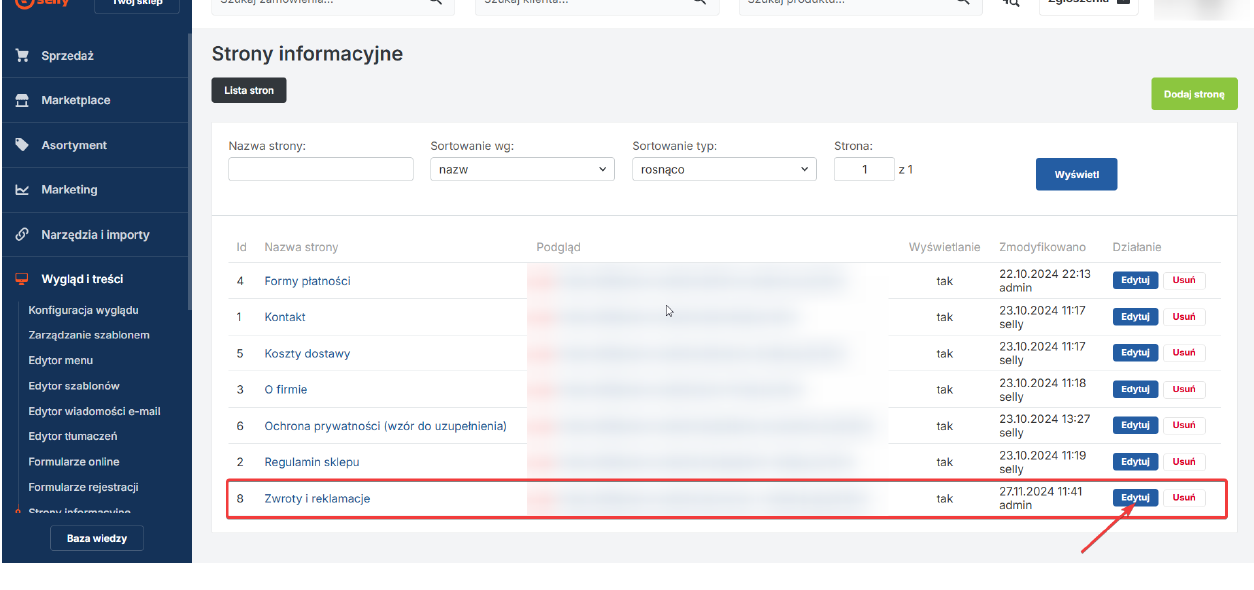1254x590 pixels.
Task: Open Edytor tłumaczeń submenu item
Action: click(x=73, y=436)
